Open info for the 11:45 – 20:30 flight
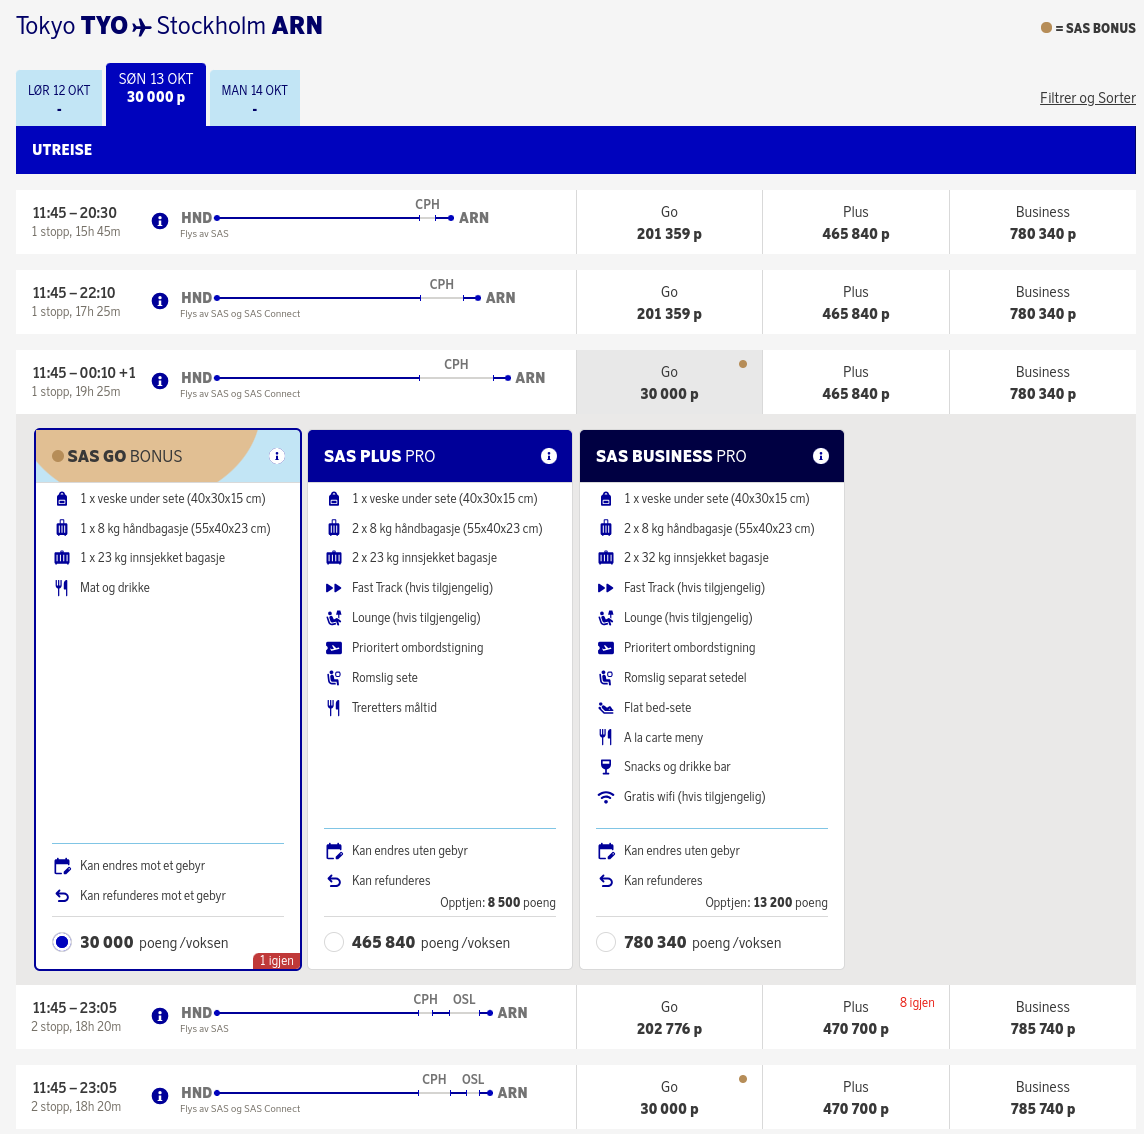The height and width of the screenshot is (1134, 1144). [160, 220]
